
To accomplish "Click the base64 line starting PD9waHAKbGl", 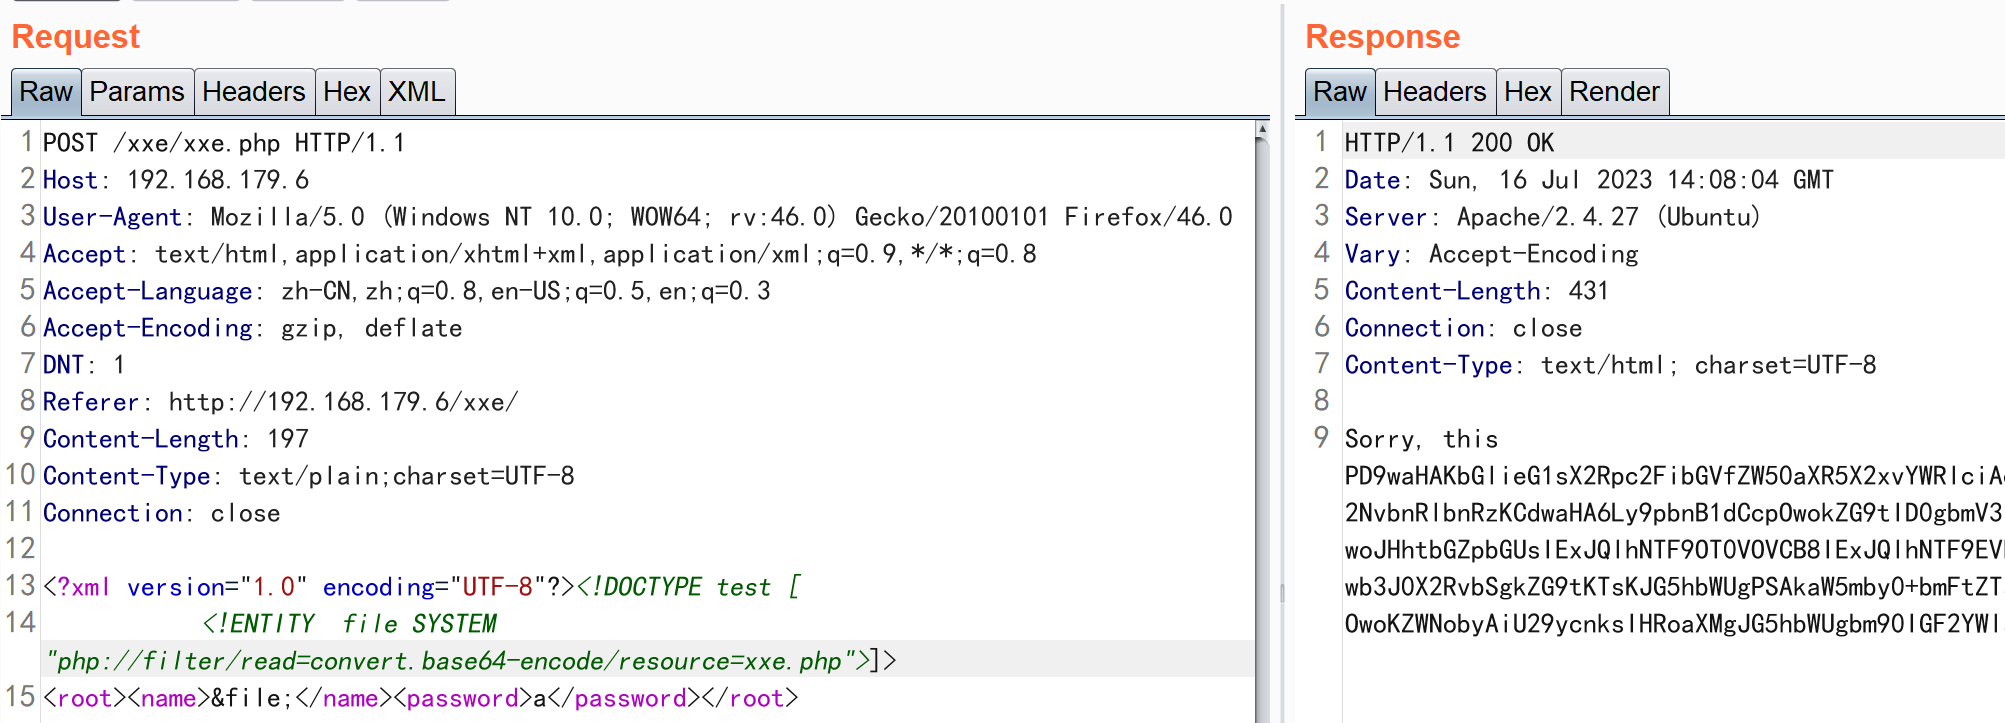I will pyautogui.click(x=1674, y=476).
